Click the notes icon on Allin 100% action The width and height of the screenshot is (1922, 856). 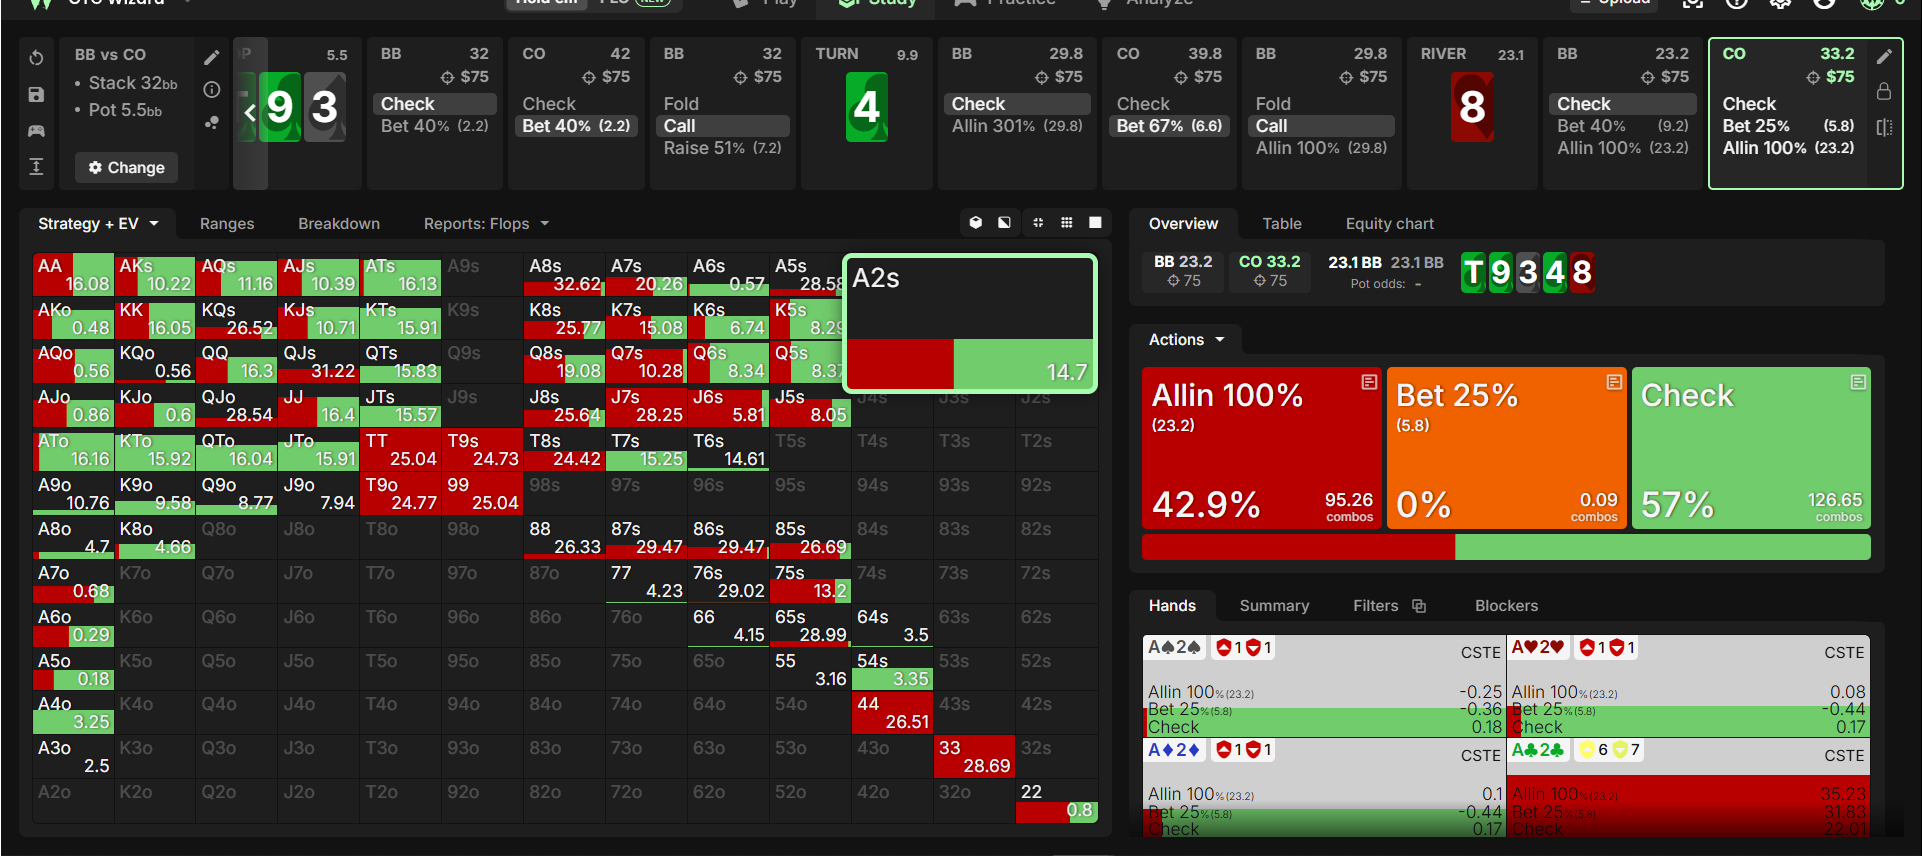[1369, 382]
